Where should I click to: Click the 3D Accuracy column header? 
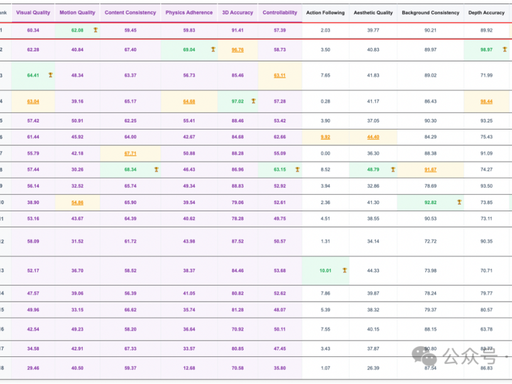(238, 13)
